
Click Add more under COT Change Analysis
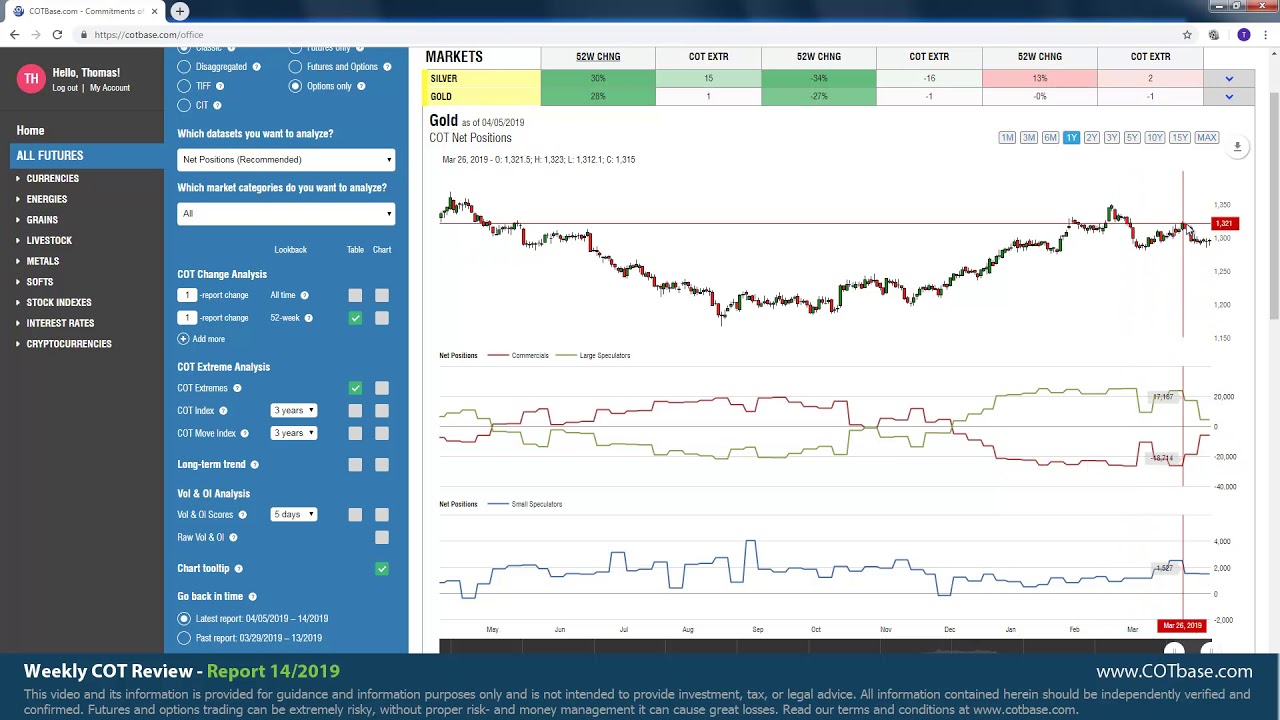click(208, 339)
